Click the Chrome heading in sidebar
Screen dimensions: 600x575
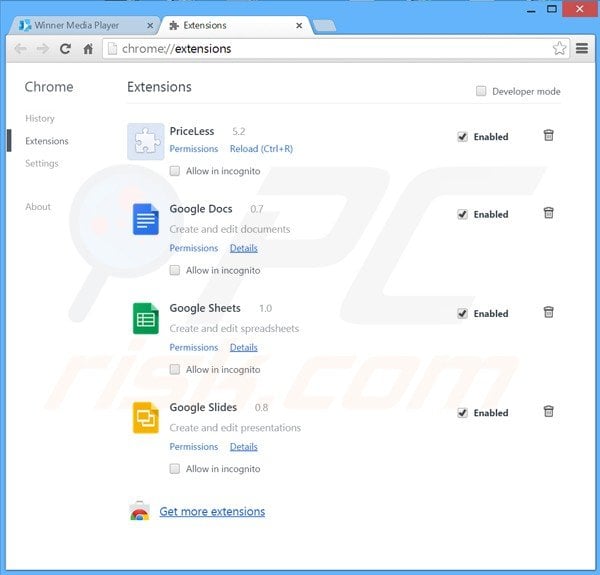coord(49,87)
